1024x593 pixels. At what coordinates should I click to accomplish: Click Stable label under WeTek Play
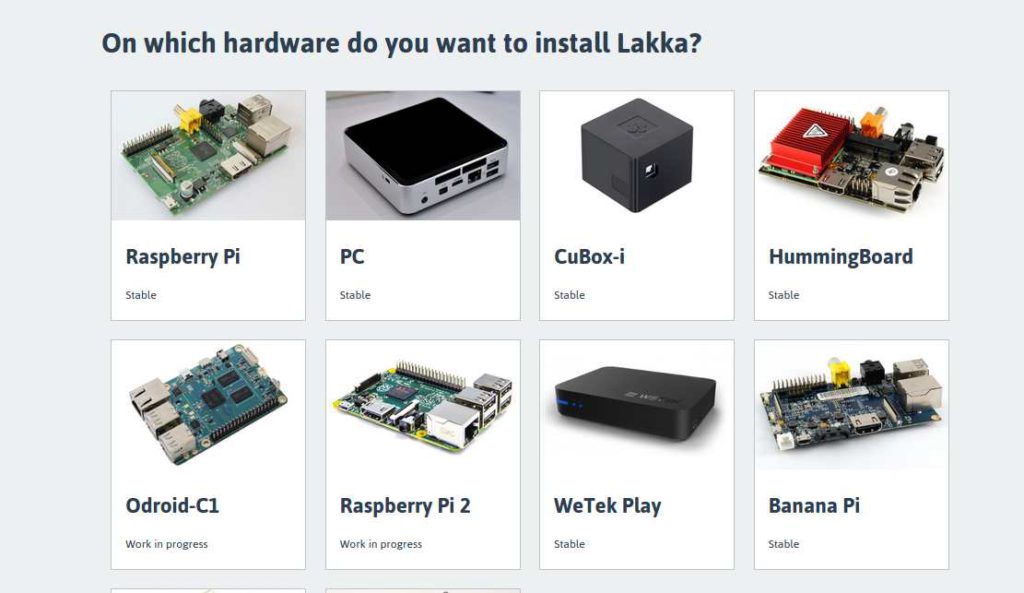[569, 544]
